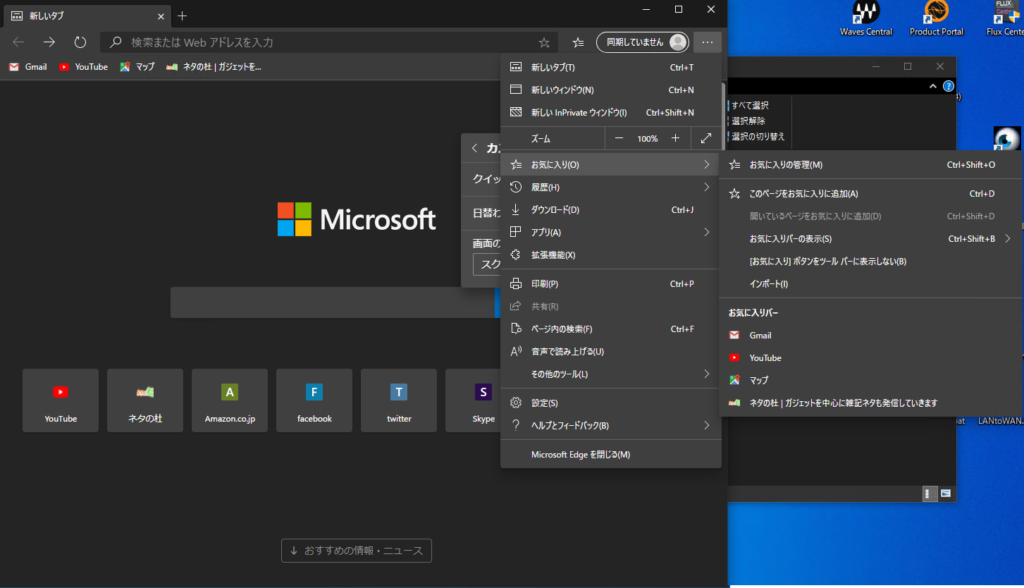Open Product Portal desktop shortcut
The width and height of the screenshot is (1024, 588).
(936, 19)
